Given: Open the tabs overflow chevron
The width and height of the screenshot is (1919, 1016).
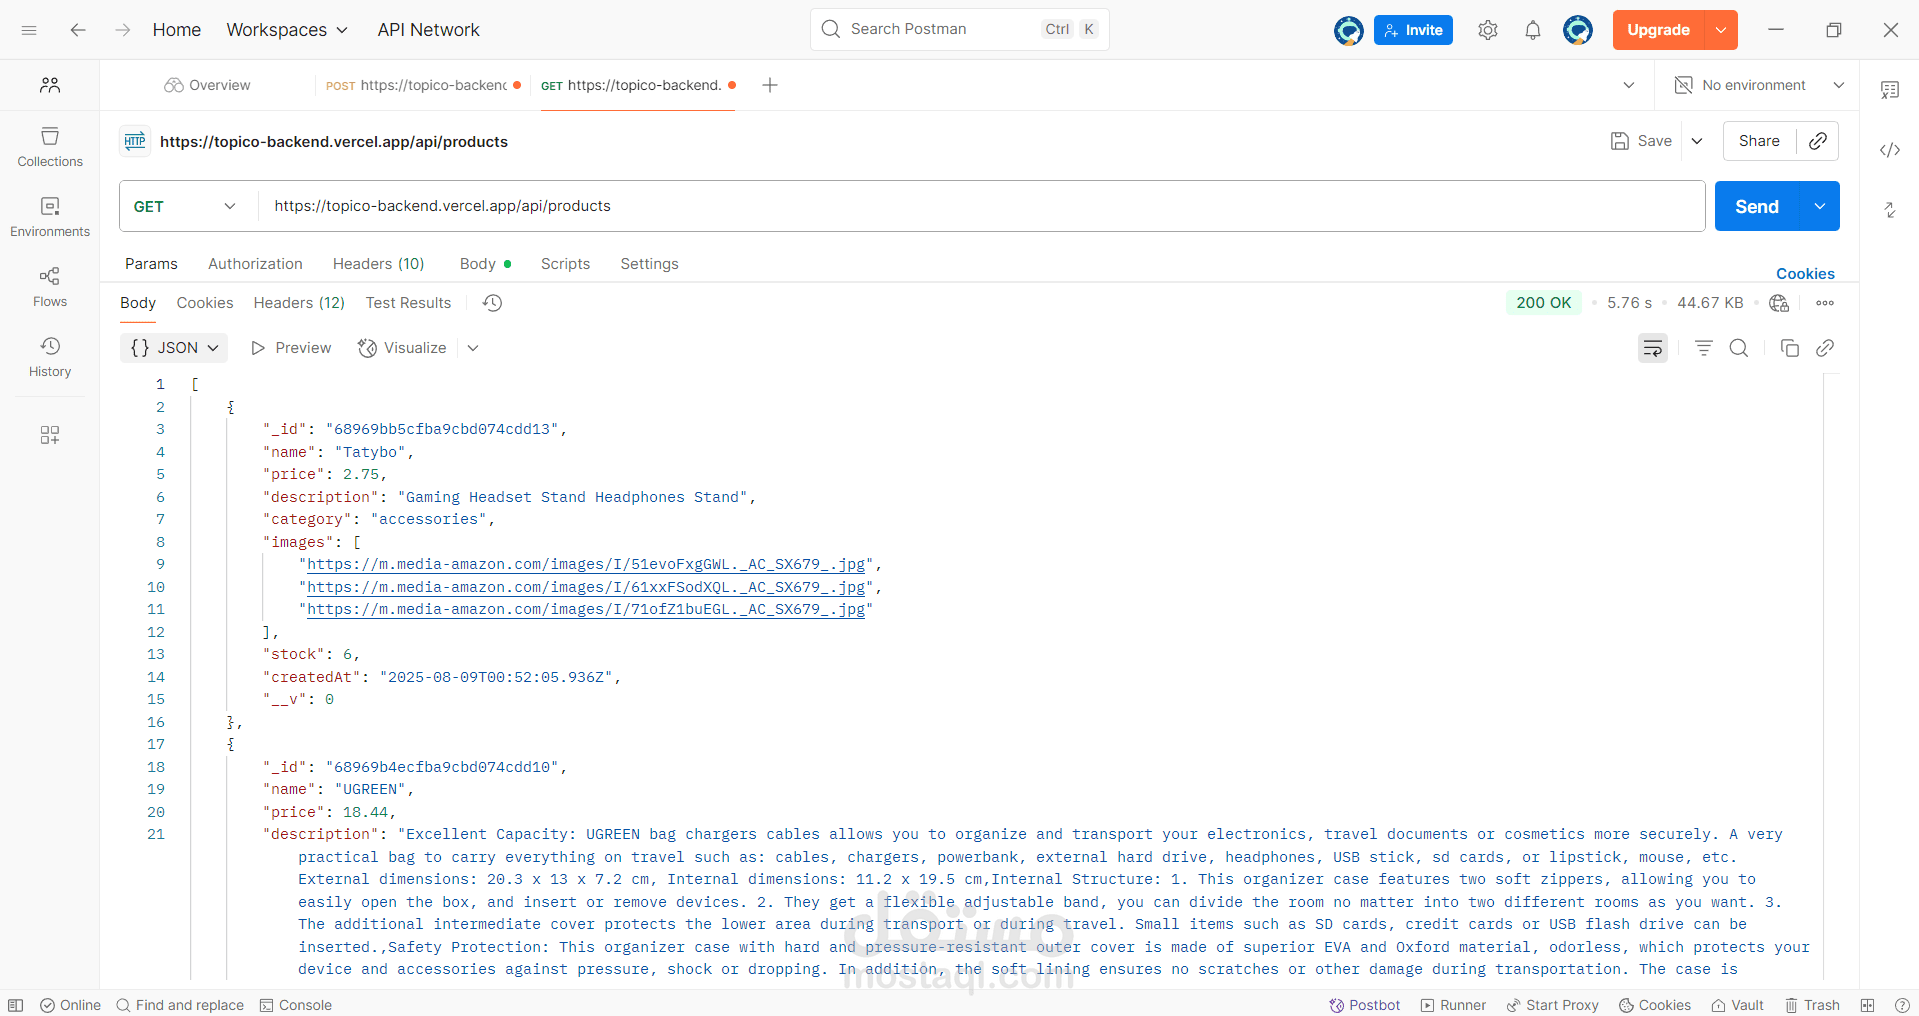Looking at the screenshot, I should (1629, 85).
